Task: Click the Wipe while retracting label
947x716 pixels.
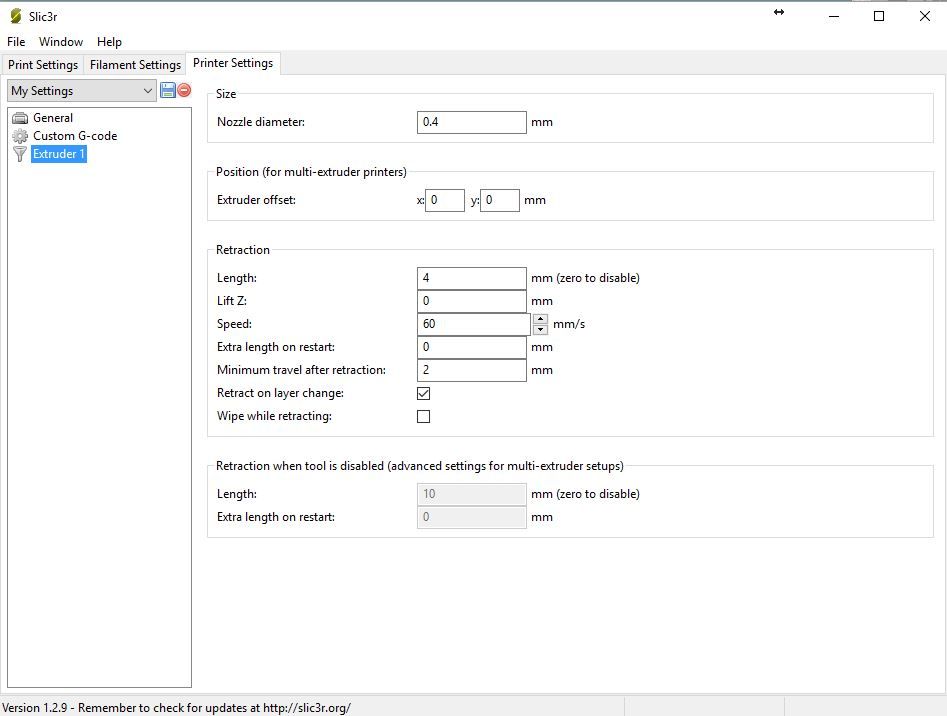Action: 274,416
